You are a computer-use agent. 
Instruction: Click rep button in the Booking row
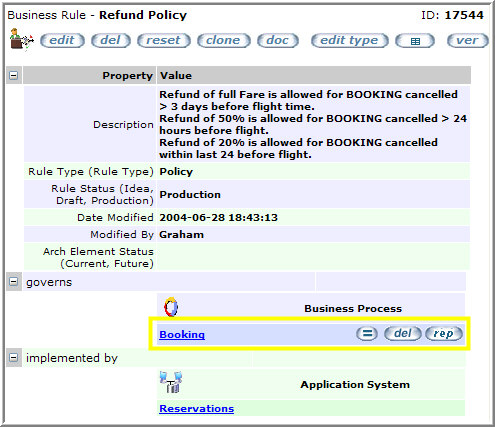[x=444, y=333]
